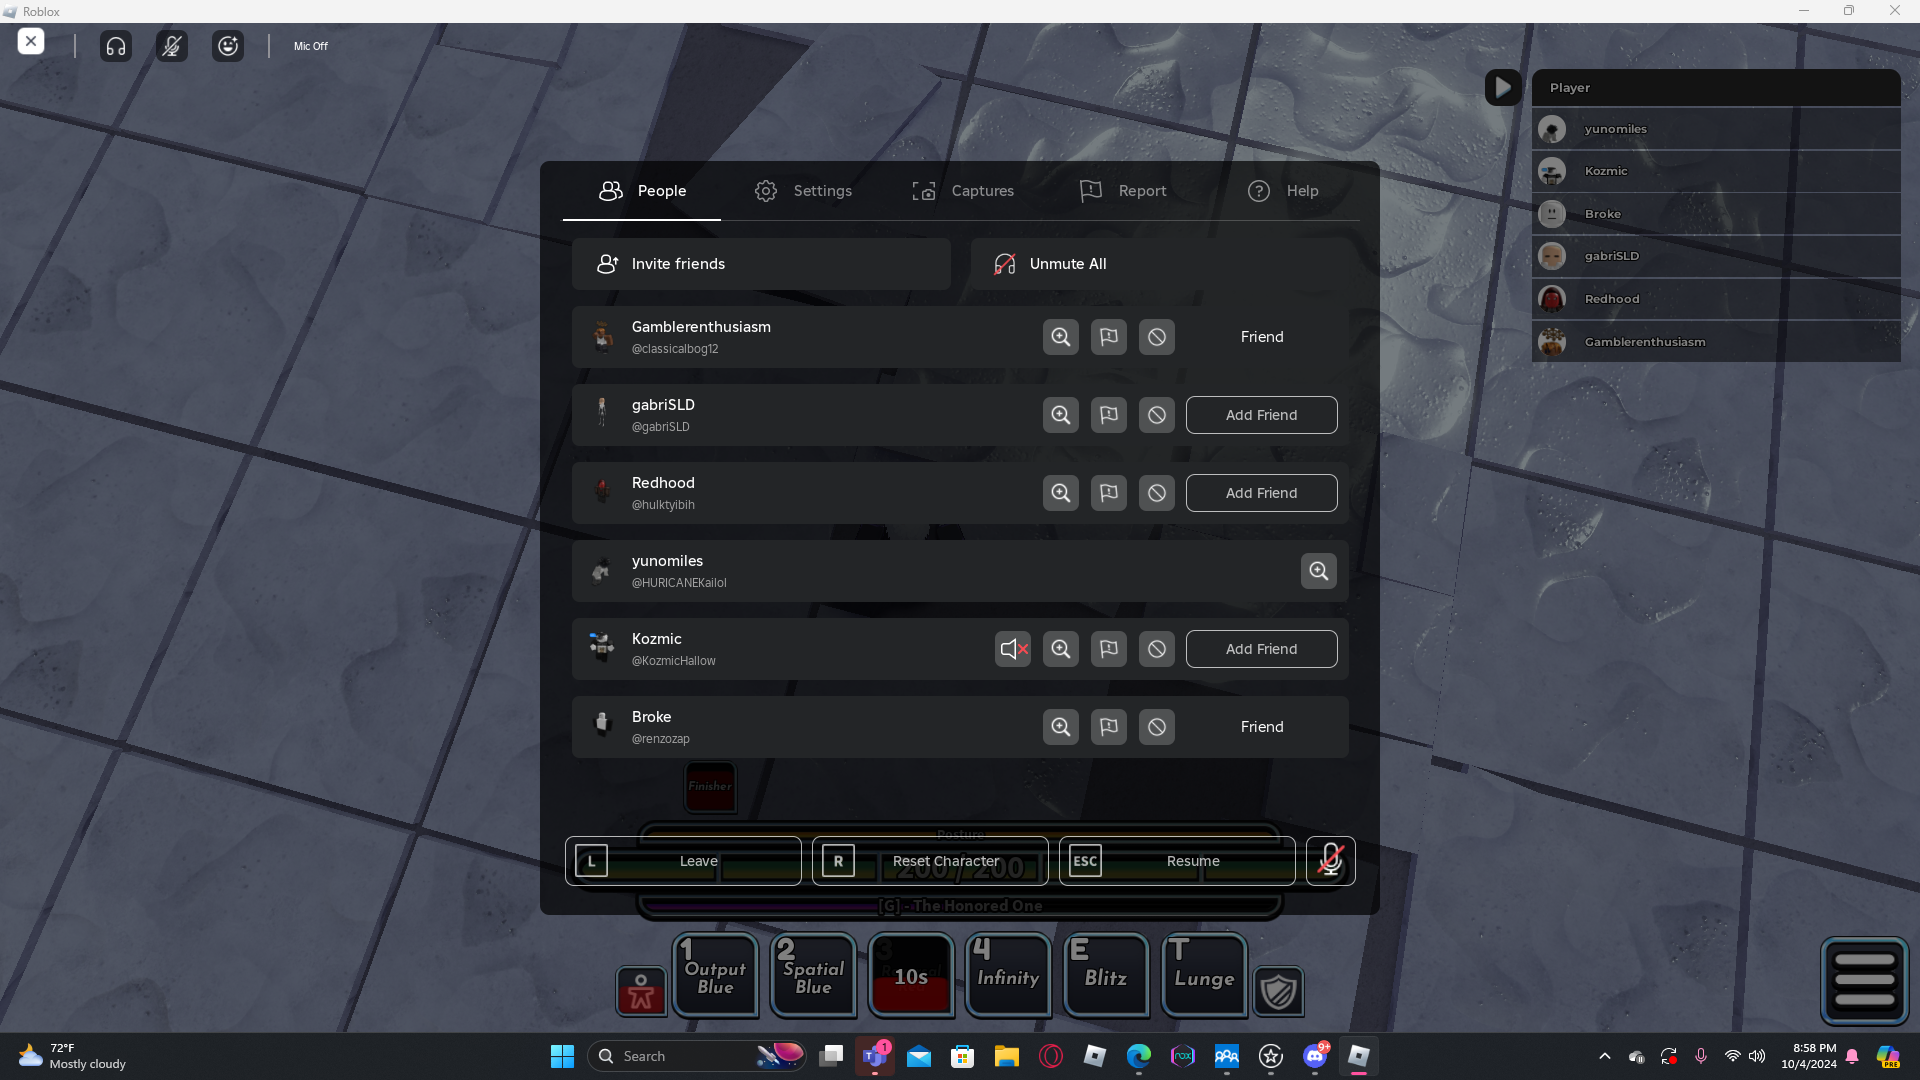
Task: Inspect Broke's avatar with magnifier icon
Action: click(1061, 727)
